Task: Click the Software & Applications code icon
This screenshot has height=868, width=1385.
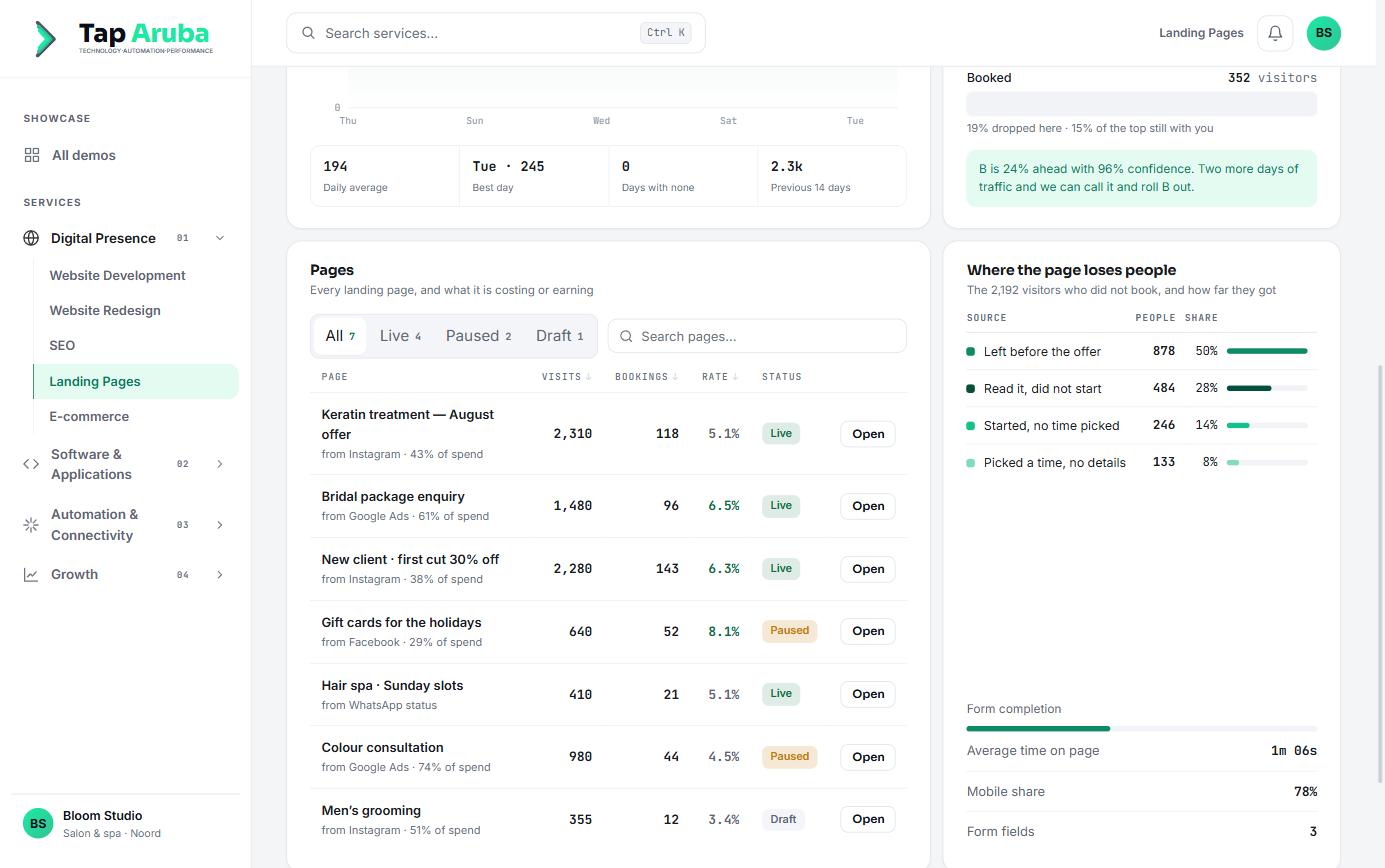Action: [x=31, y=464]
